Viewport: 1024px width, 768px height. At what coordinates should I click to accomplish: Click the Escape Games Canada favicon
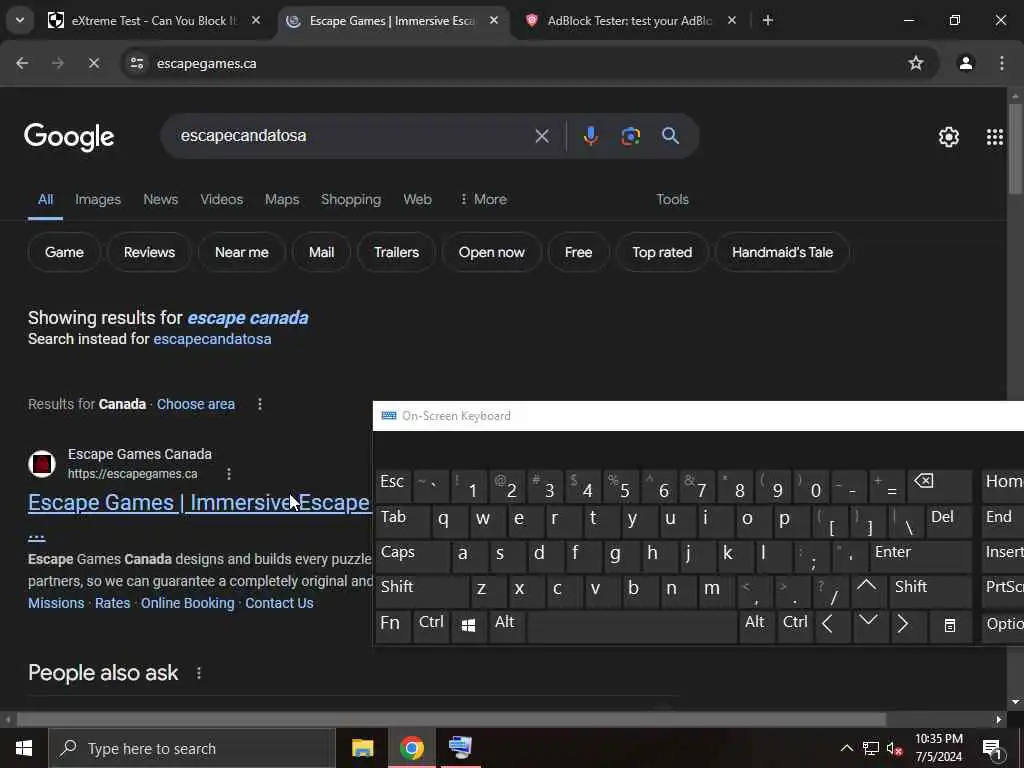tap(42, 464)
